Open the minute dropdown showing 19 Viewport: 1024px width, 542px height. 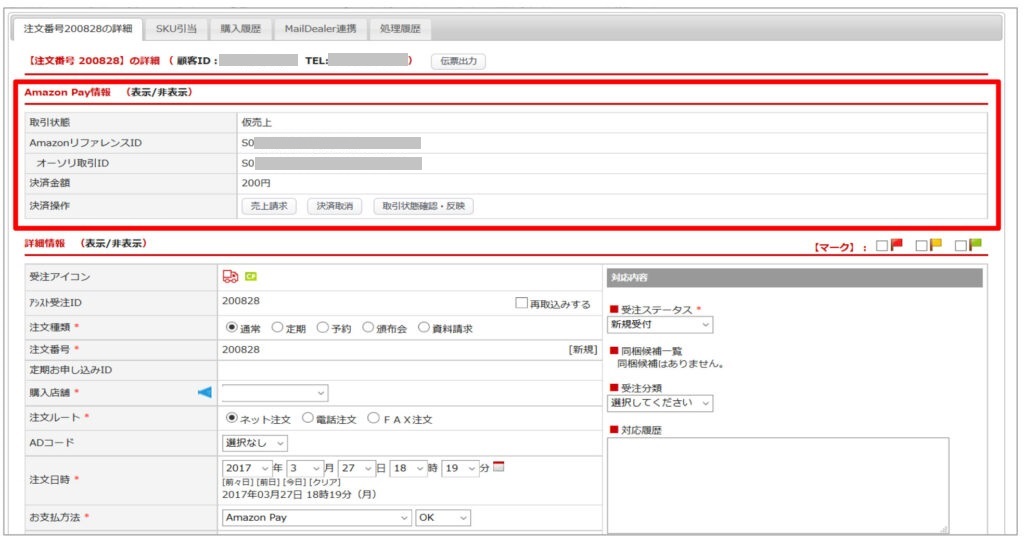(x=460, y=468)
